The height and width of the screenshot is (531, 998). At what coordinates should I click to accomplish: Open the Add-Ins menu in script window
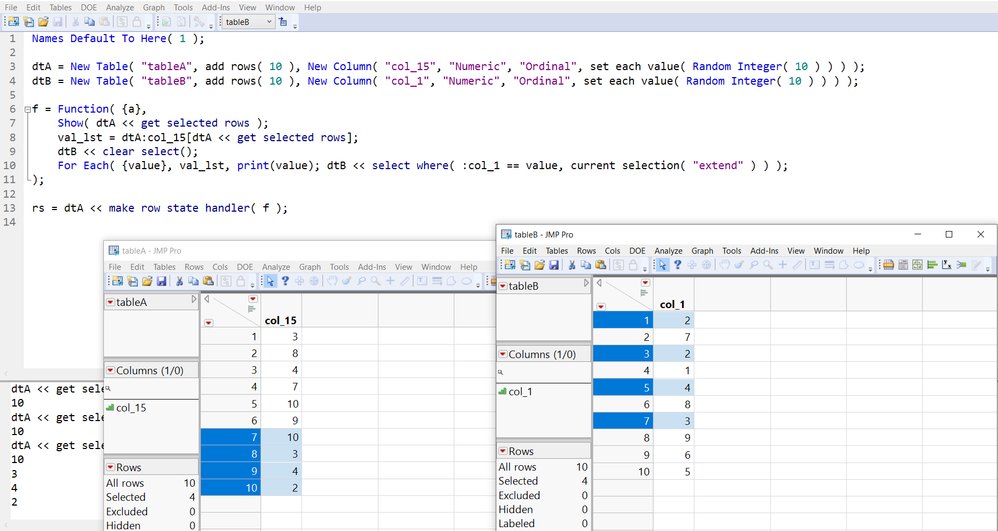[x=215, y=7]
